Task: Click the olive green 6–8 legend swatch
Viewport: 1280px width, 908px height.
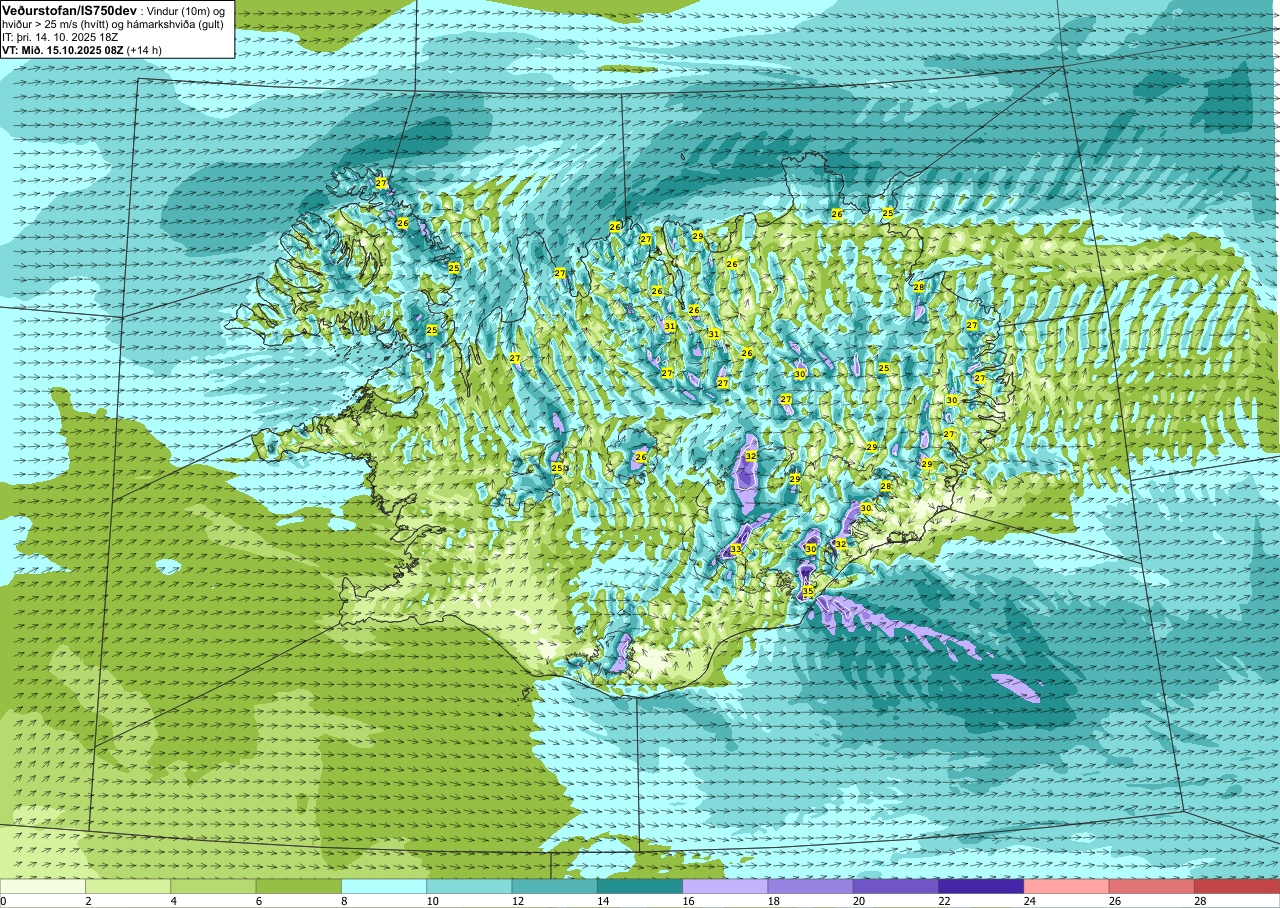Action: click(x=299, y=886)
